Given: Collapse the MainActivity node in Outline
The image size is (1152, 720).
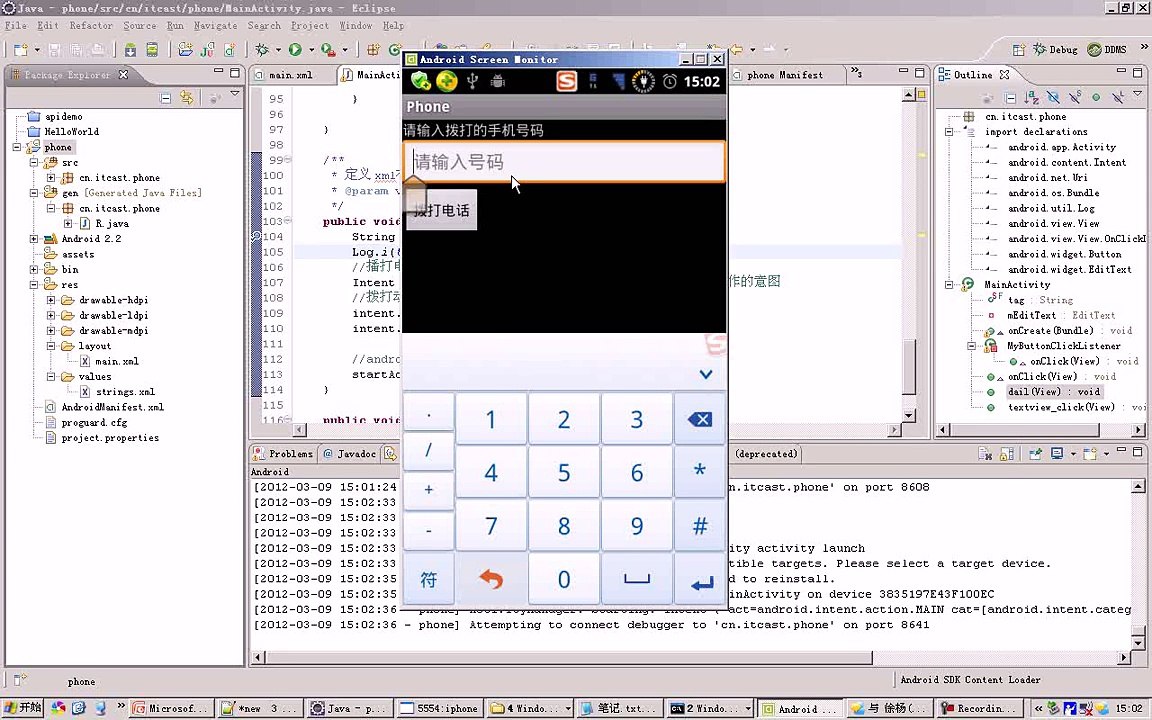Looking at the screenshot, I should (949, 284).
